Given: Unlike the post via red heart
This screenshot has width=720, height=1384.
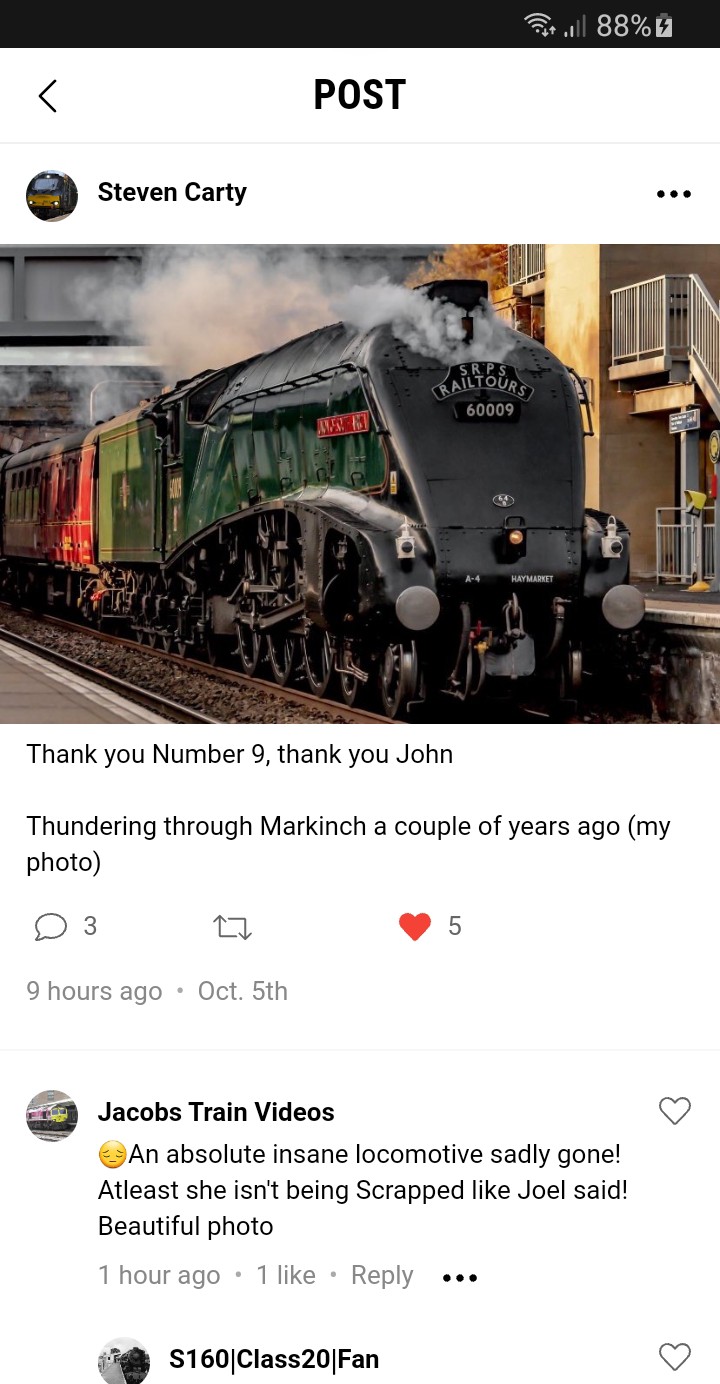Looking at the screenshot, I should click(x=414, y=927).
